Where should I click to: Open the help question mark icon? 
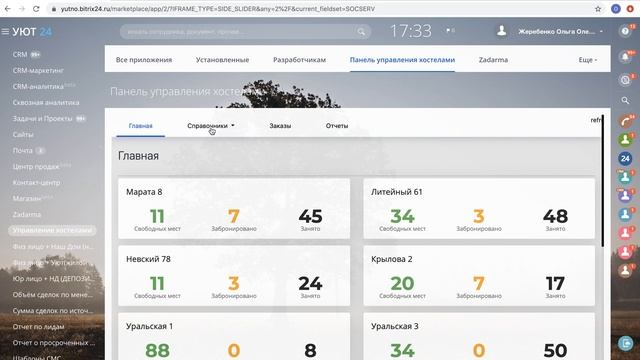click(x=625, y=31)
